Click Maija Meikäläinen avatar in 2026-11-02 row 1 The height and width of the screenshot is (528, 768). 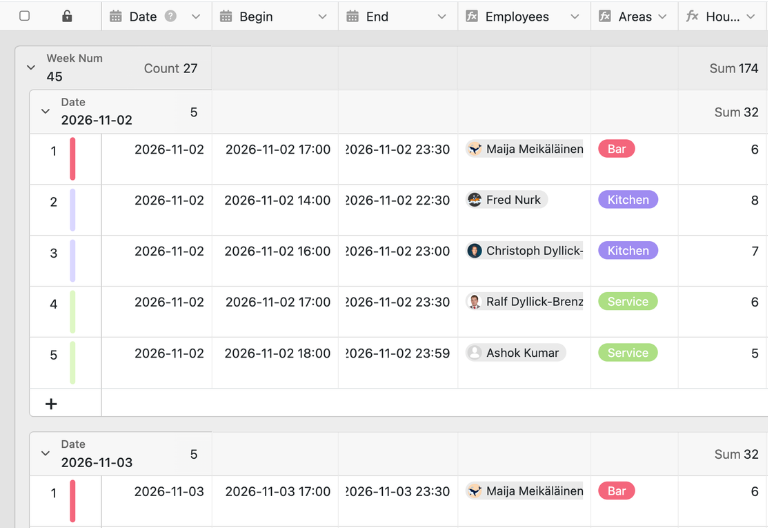[x=474, y=149]
